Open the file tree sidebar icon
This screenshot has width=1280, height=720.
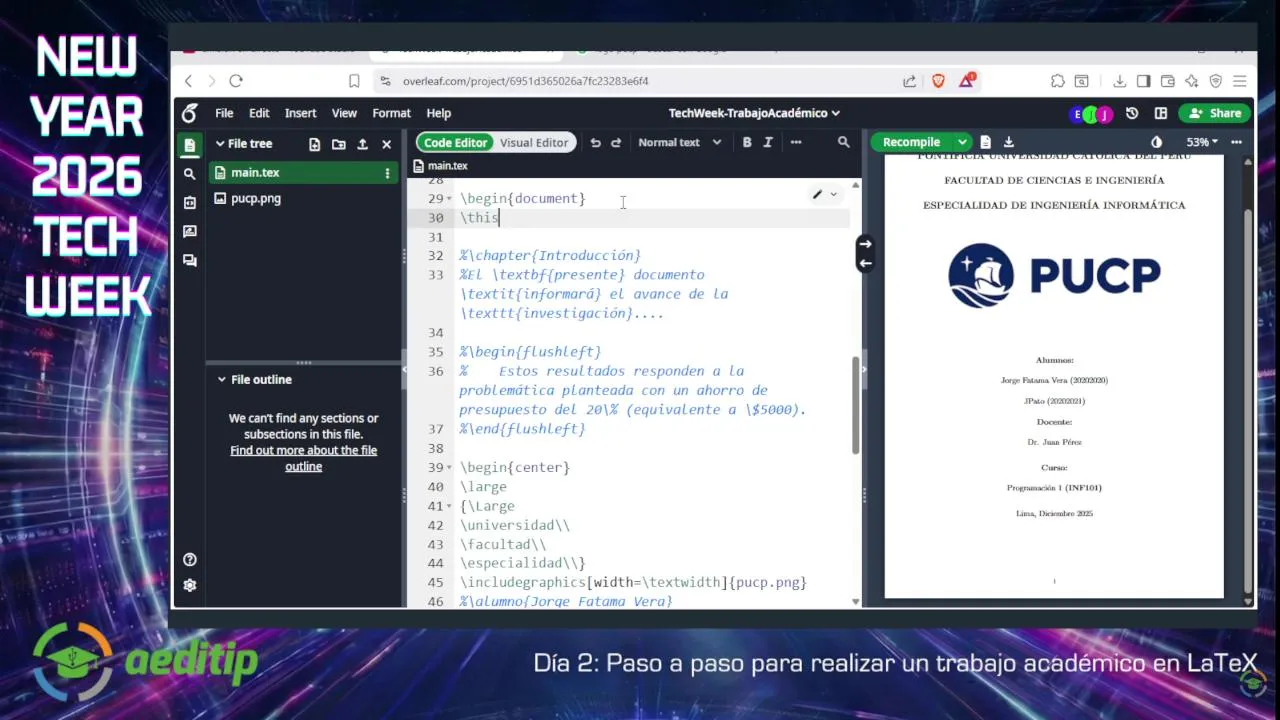coord(190,145)
